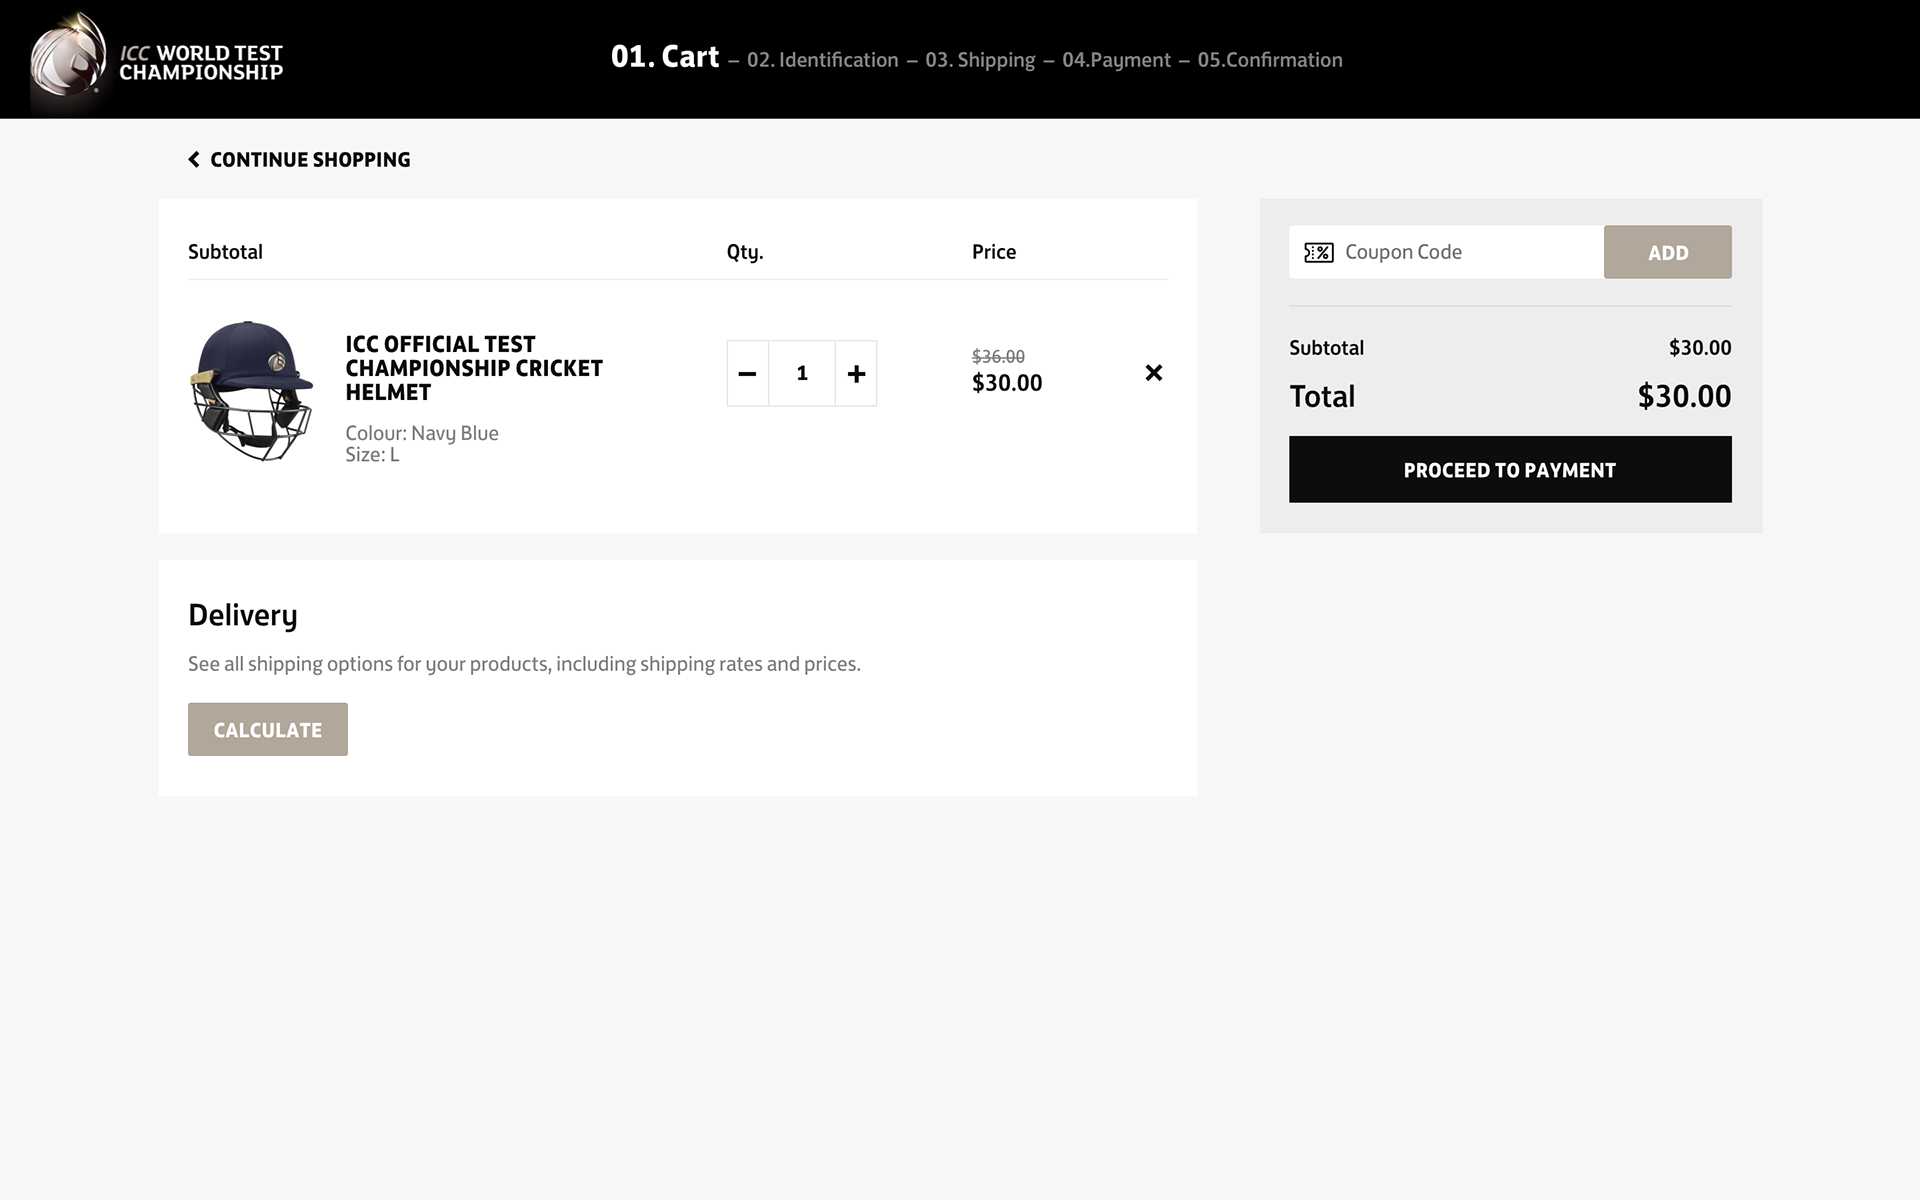
Task: Click the back chevron beside Continue Shopping
Action: click(194, 160)
